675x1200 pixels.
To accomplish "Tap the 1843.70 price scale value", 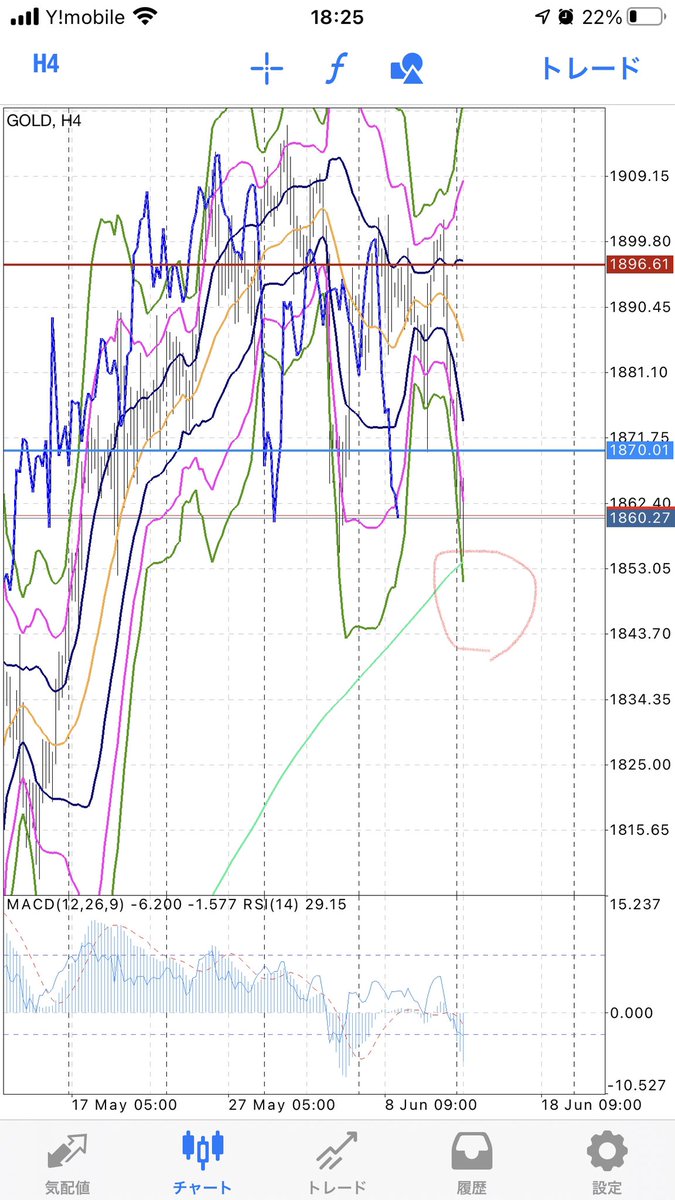I will 640,634.
